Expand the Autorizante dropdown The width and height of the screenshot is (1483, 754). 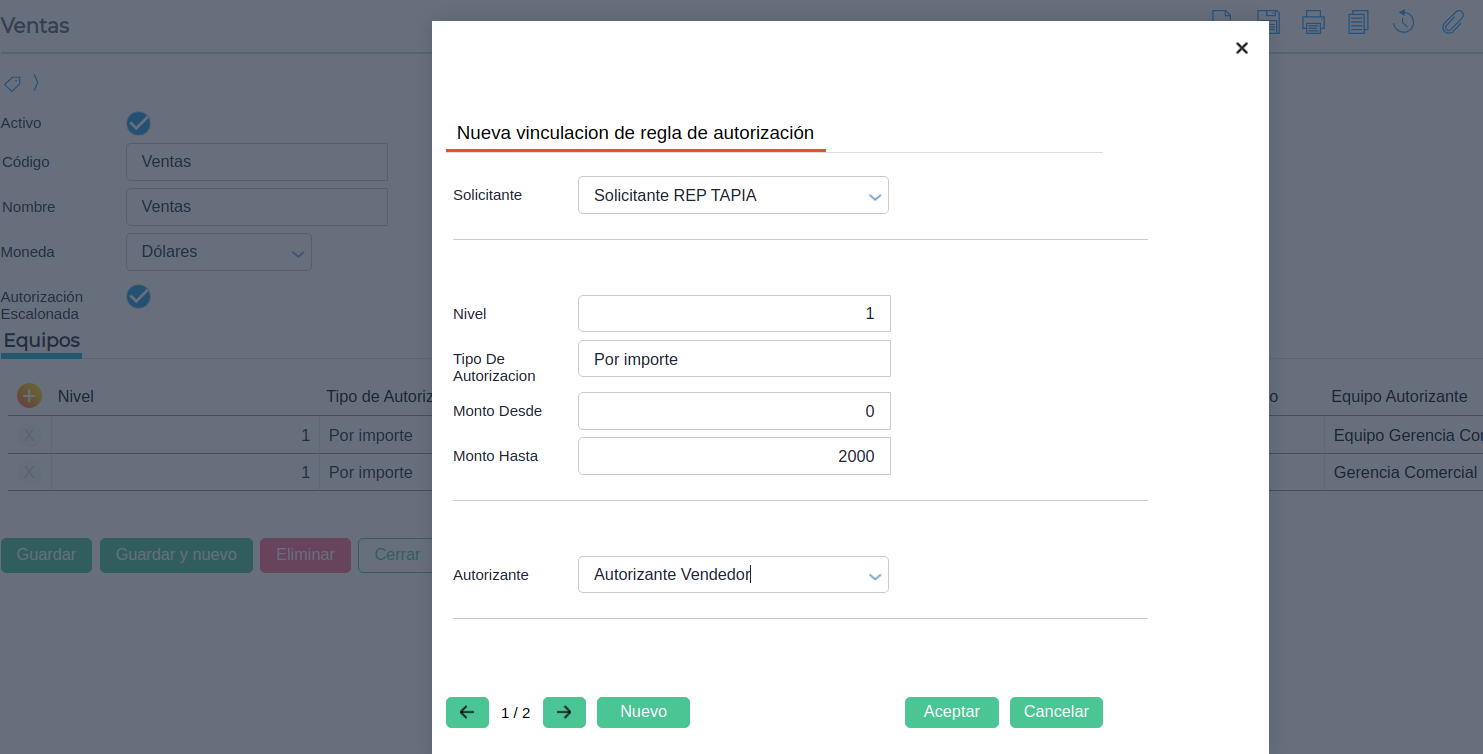(x=733, y=575)
